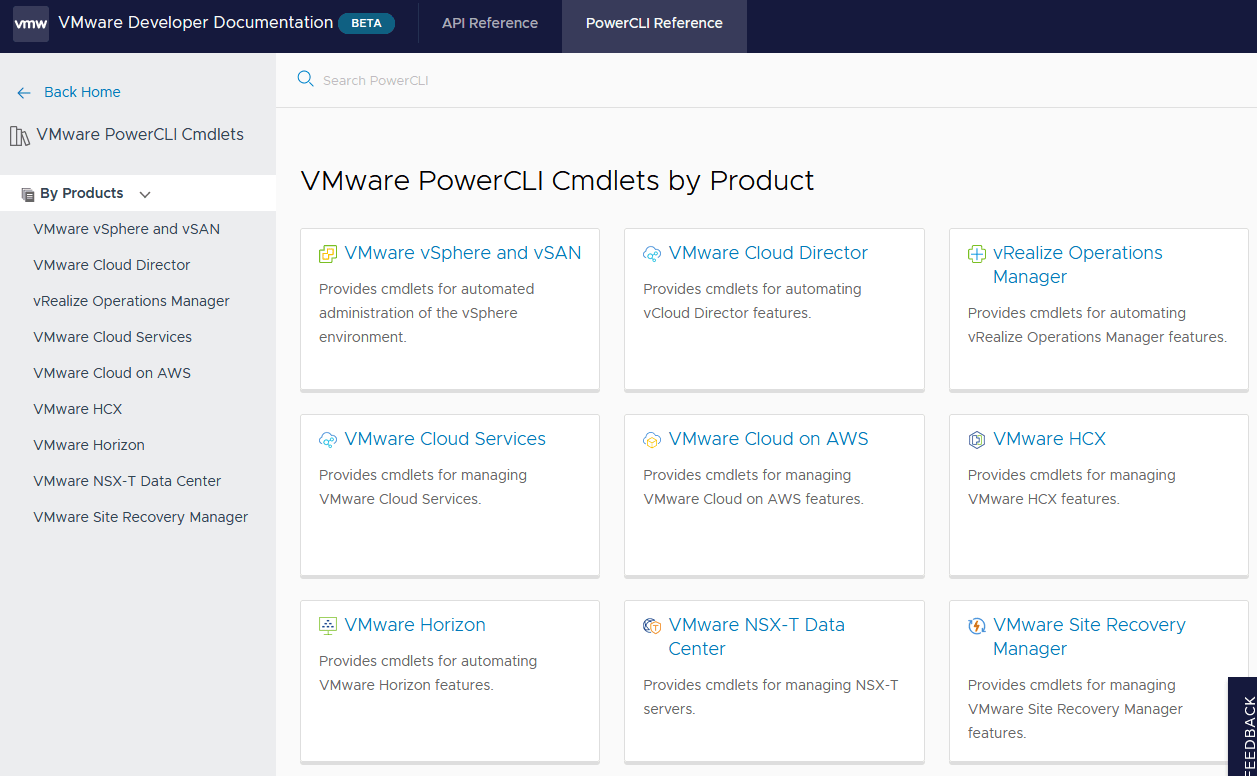The height and width of the screenshot is (776, 1257).
Task: Open the Feedback side tab
Action: (x=1243, y=727)
